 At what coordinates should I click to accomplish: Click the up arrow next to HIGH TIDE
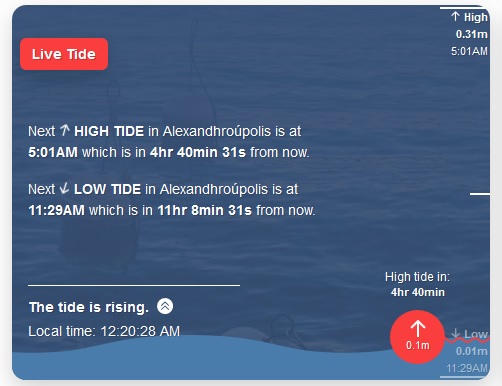pyautogui.click(x=65, y=130)
